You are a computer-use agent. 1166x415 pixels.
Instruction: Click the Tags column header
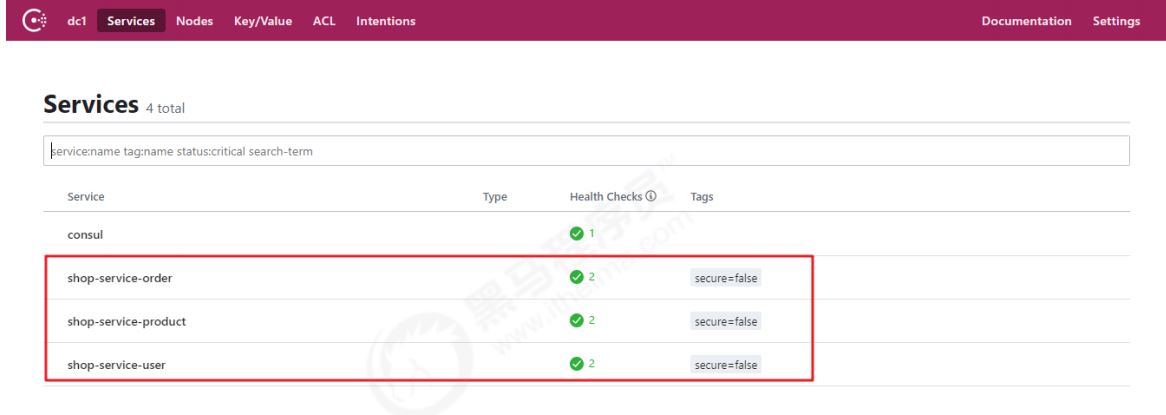701,196
